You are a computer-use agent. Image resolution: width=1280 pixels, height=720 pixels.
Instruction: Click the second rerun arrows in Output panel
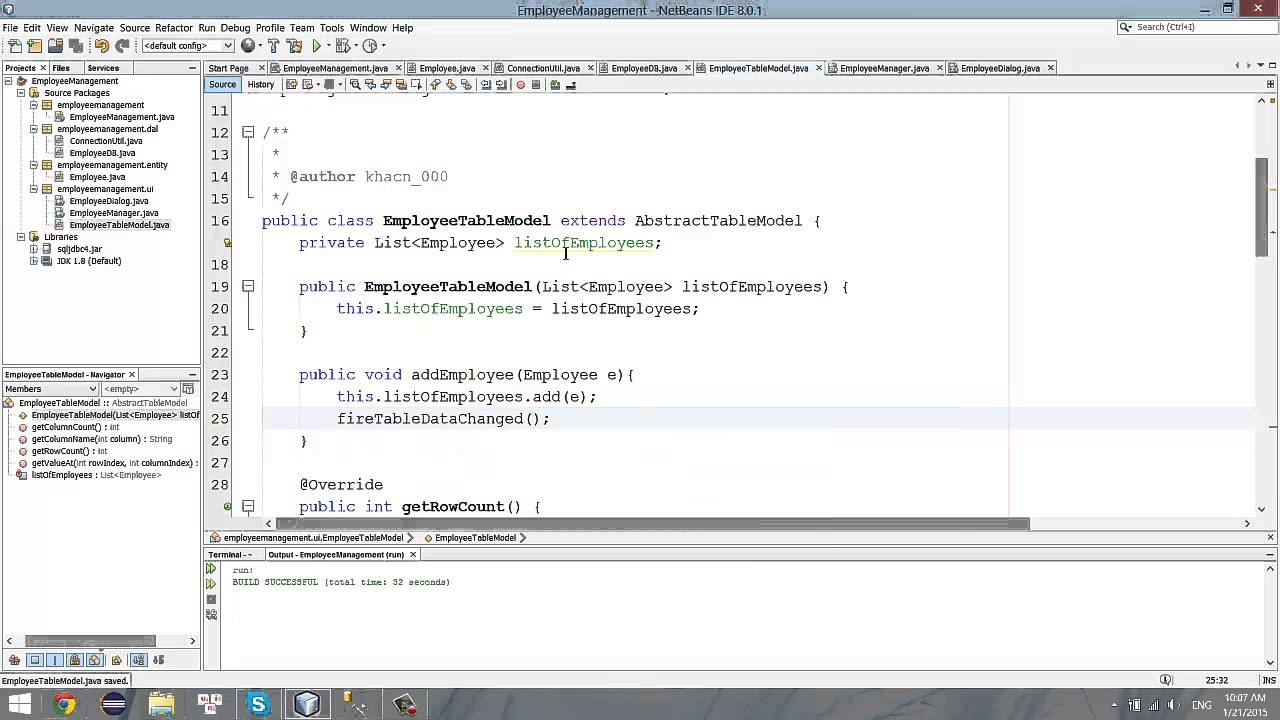211,584
